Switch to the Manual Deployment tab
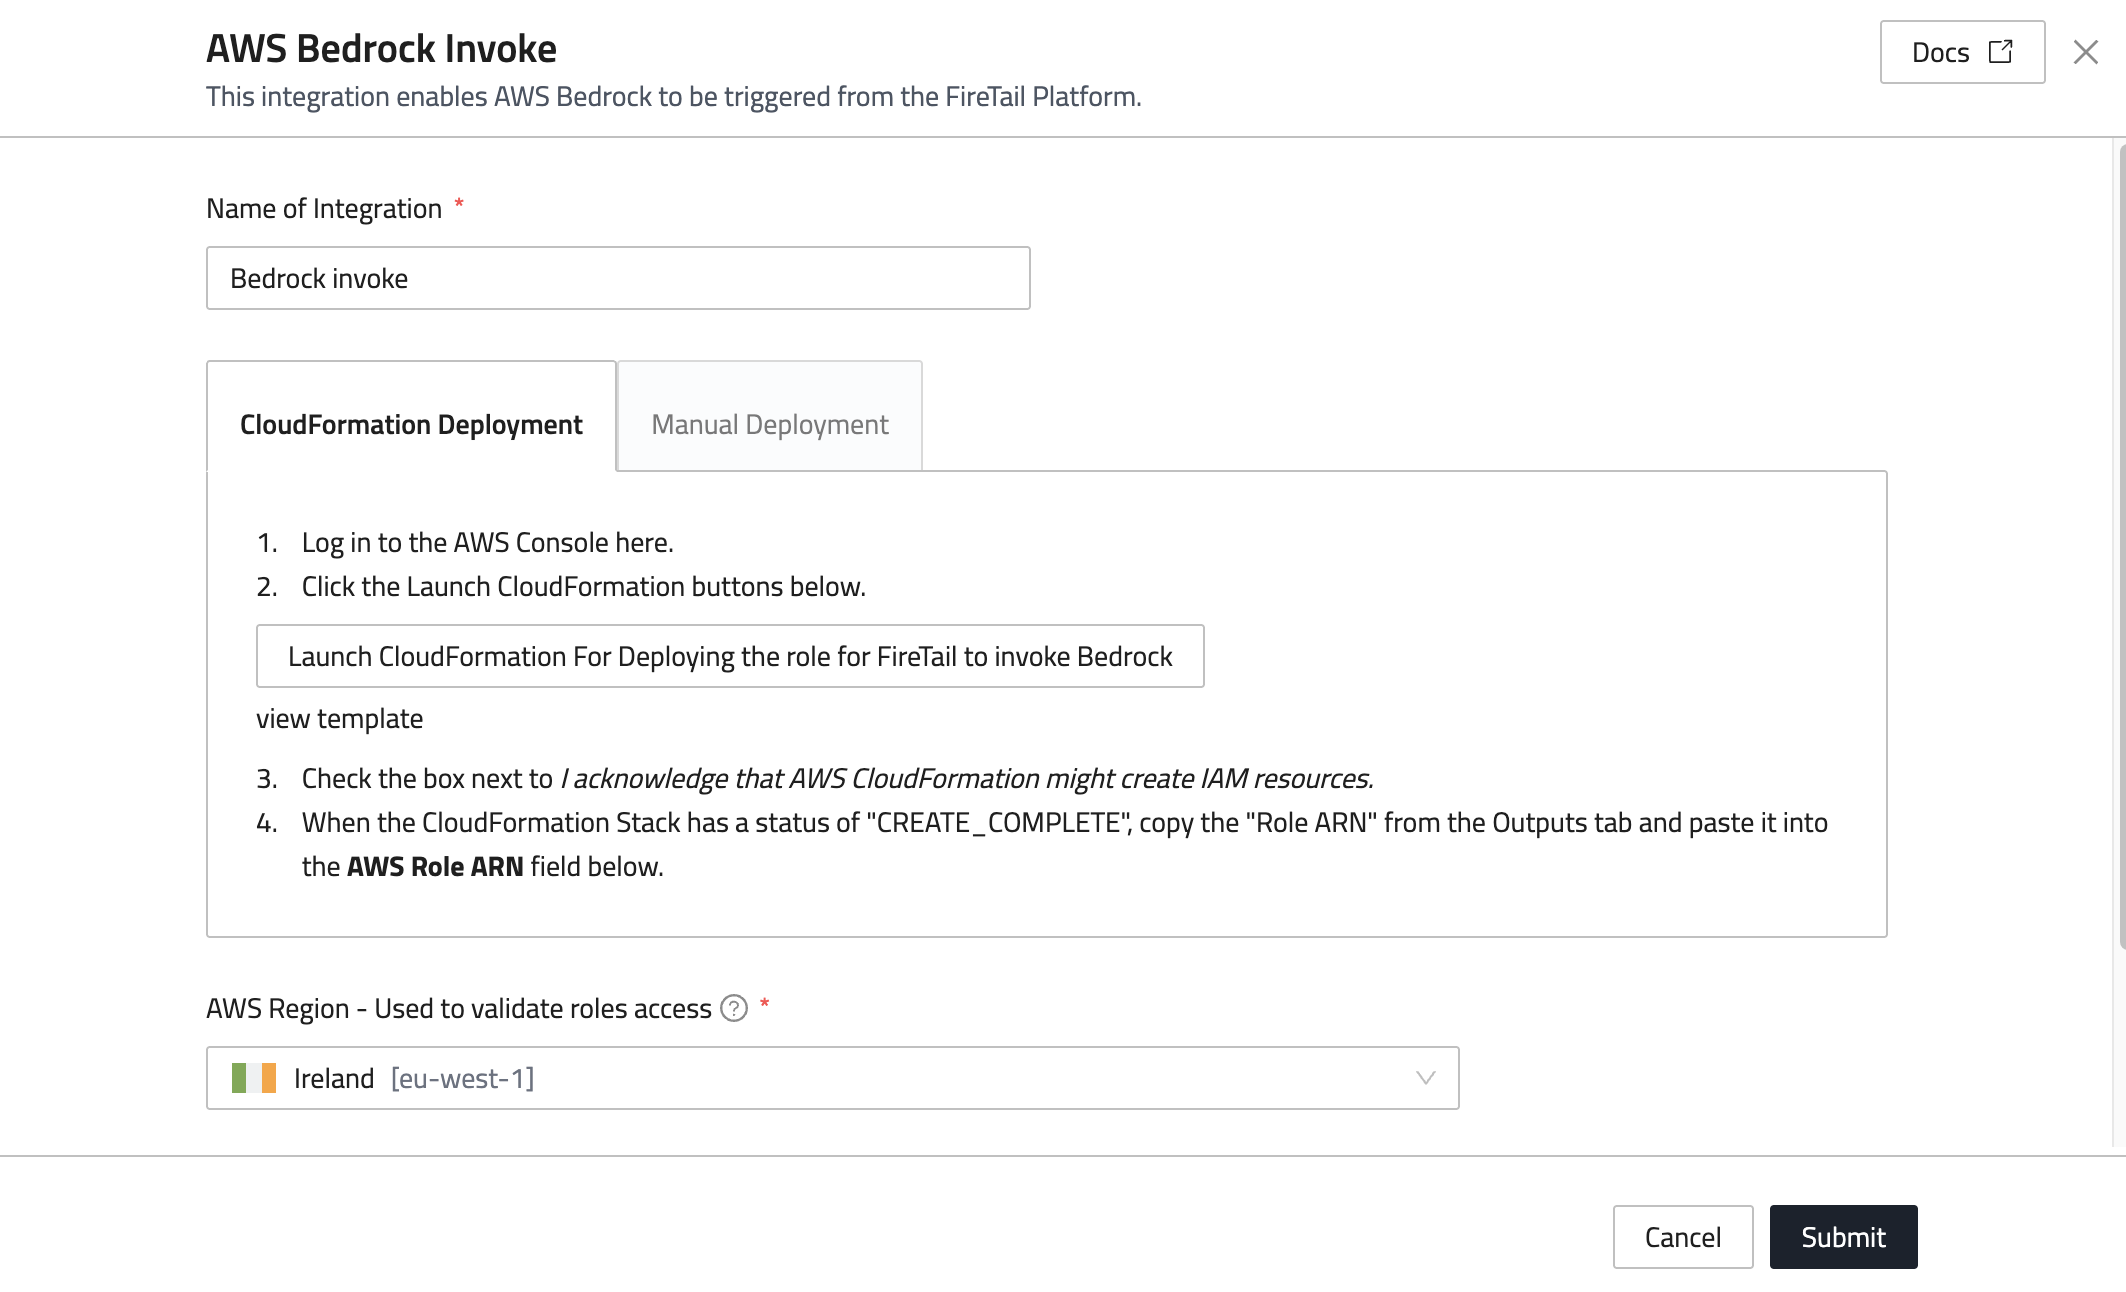The width and height of the screenshot is (2126, 1292). coord(769,425)
